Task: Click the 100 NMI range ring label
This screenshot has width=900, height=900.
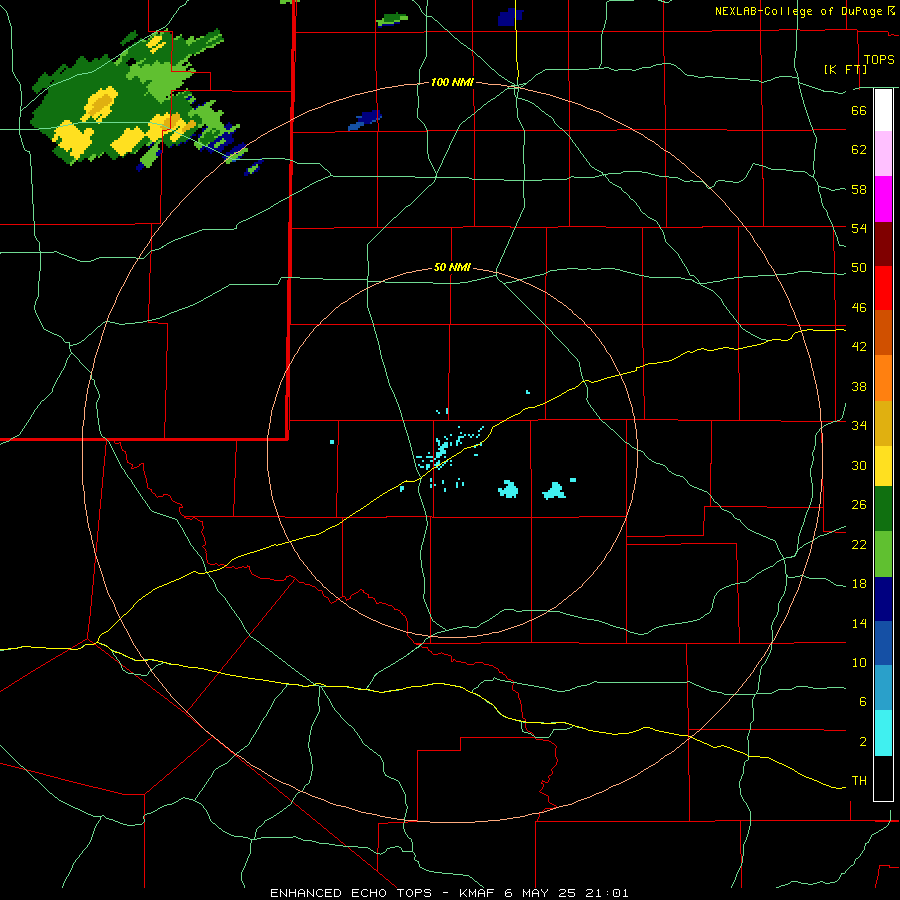Action: [x=452, y=83]
